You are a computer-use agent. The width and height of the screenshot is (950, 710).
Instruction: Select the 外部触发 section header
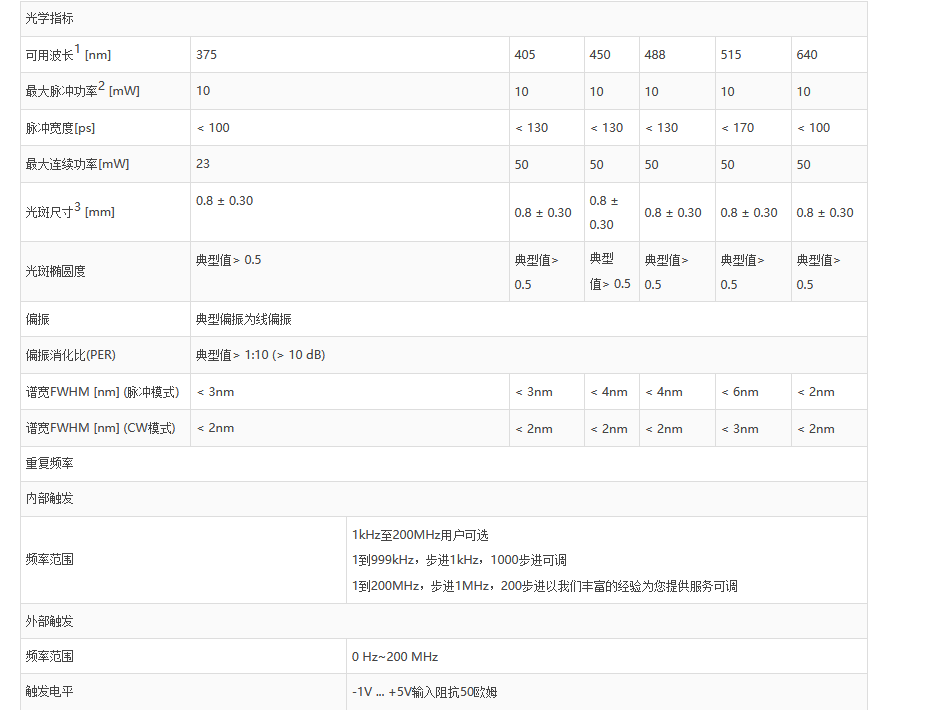[x=49, y=621]
